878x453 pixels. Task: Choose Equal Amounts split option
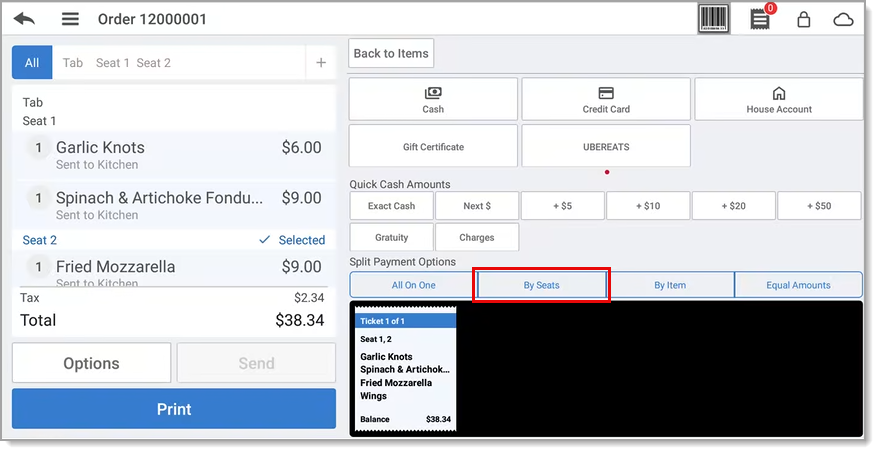tap(798, 285)
